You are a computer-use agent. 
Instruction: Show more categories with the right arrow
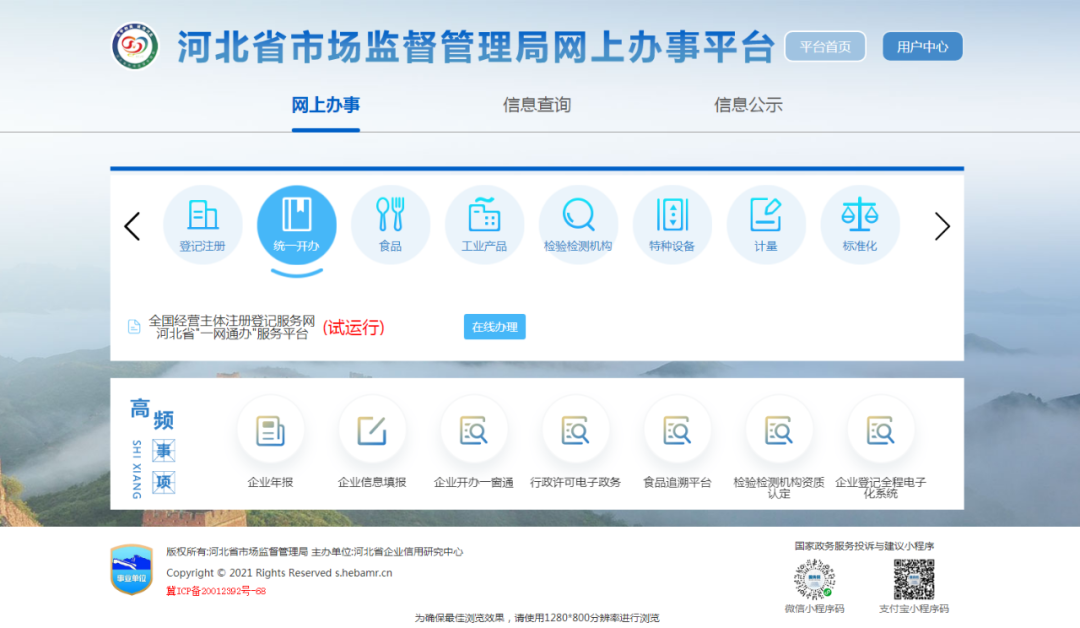[x=941, y=227]
